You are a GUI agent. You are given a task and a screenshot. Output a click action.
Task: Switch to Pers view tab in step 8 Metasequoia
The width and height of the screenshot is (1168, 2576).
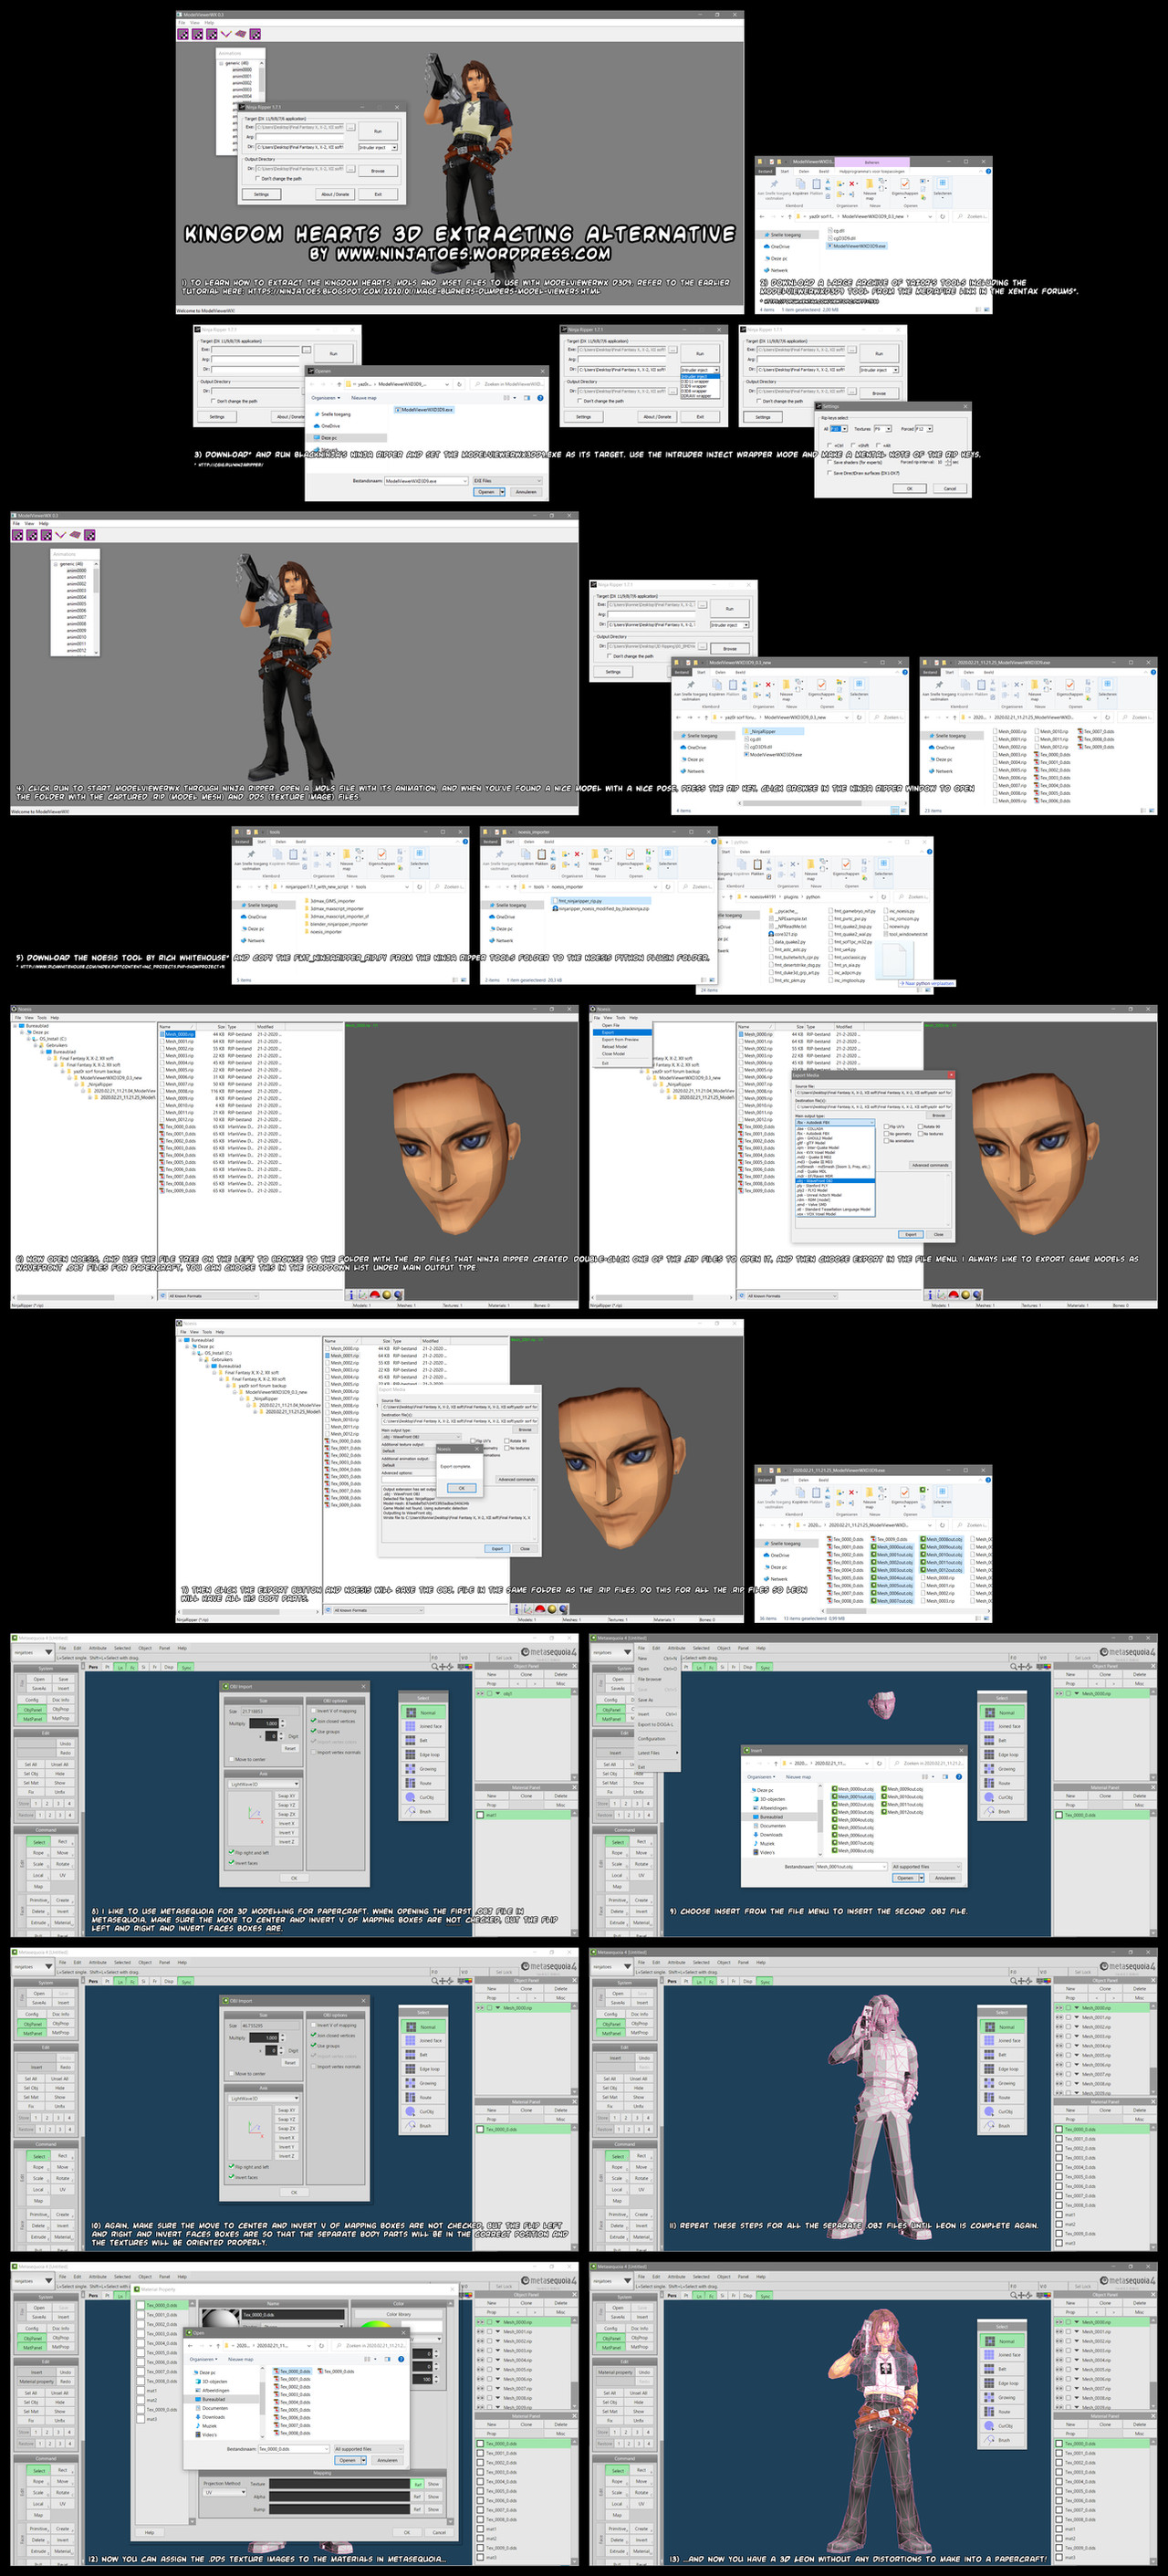(93, 1667)
